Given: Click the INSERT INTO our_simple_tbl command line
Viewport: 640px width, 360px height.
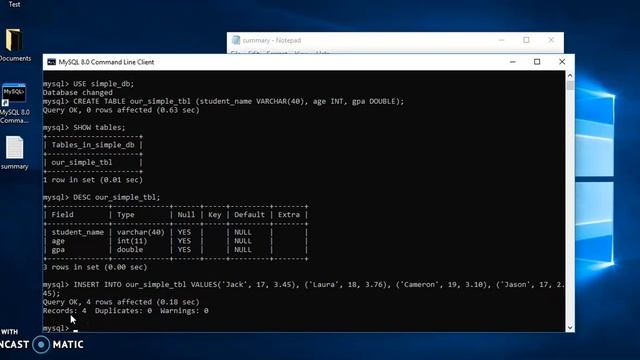Looking at the screenshot, I should (x=304, y=289).
